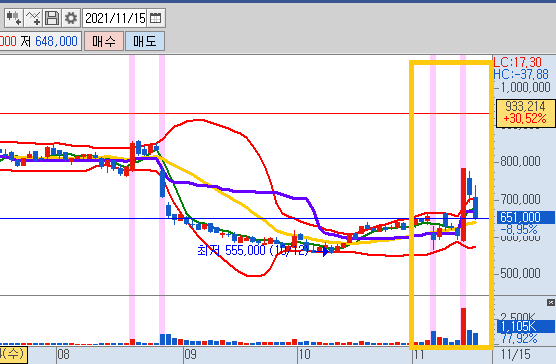
Task: Open the calendar date picker icon
Action: (x=155, y=18)
